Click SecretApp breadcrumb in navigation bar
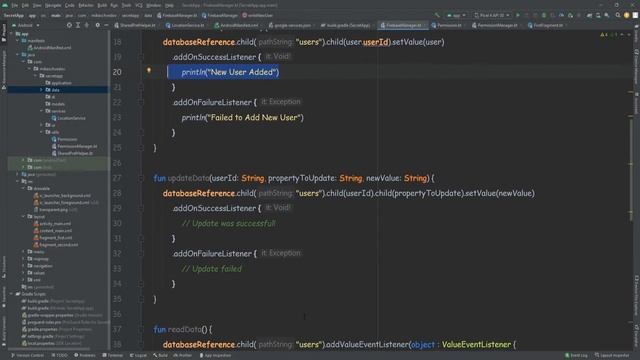Viewport: 640px width, 360px height. tap(14, 16)
